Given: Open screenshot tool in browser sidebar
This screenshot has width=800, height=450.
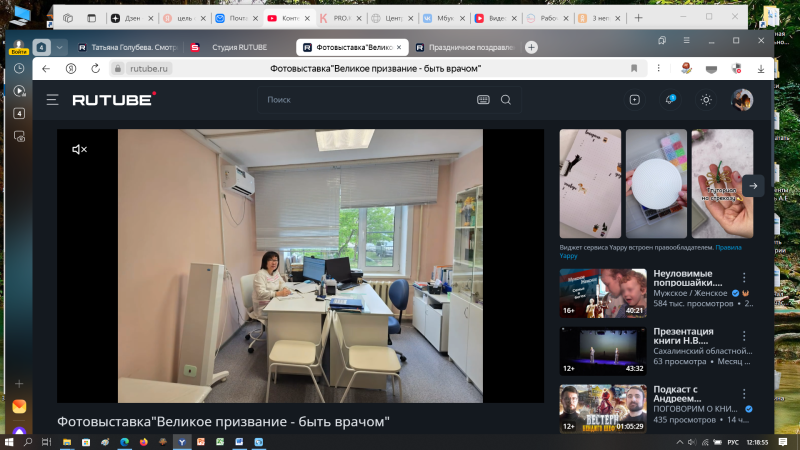Looking at the screenshot, I should 19,136.
